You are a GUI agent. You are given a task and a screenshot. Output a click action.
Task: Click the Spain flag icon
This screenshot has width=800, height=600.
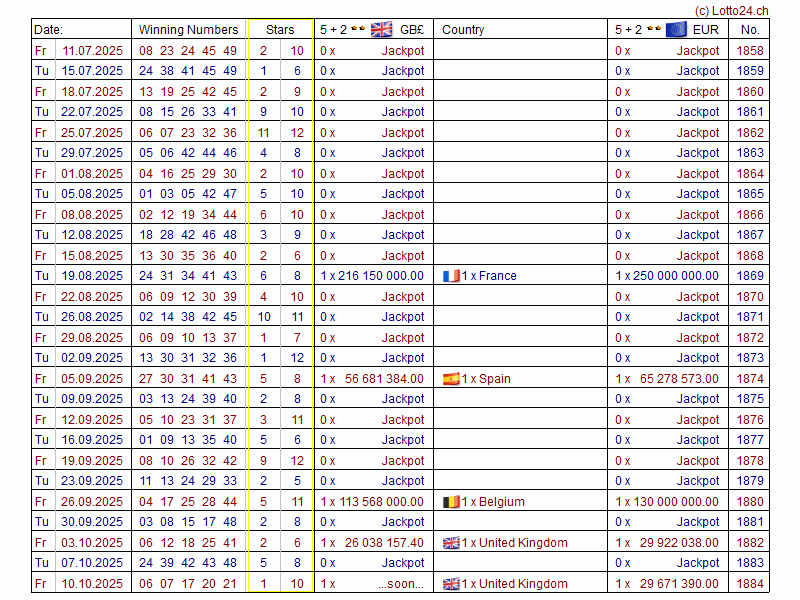451,379
